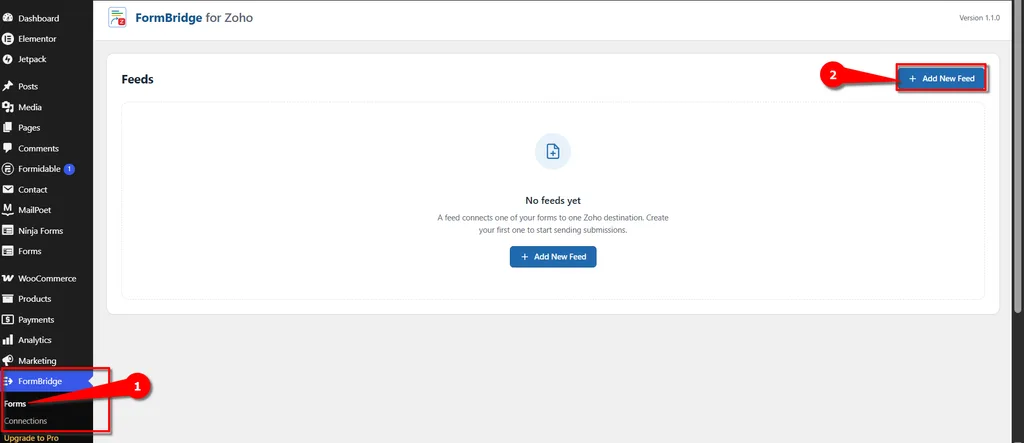Click the MailPoet M icon

pyautogui.click(x=8, y=210)
